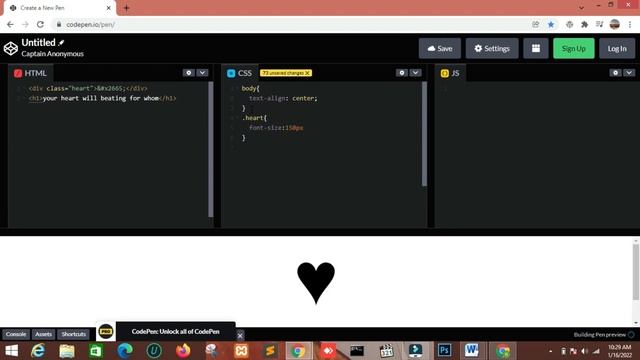This screenshot has width=640, height=360.
Task: Open HTML editor settings gear
Action: (188, 73)
